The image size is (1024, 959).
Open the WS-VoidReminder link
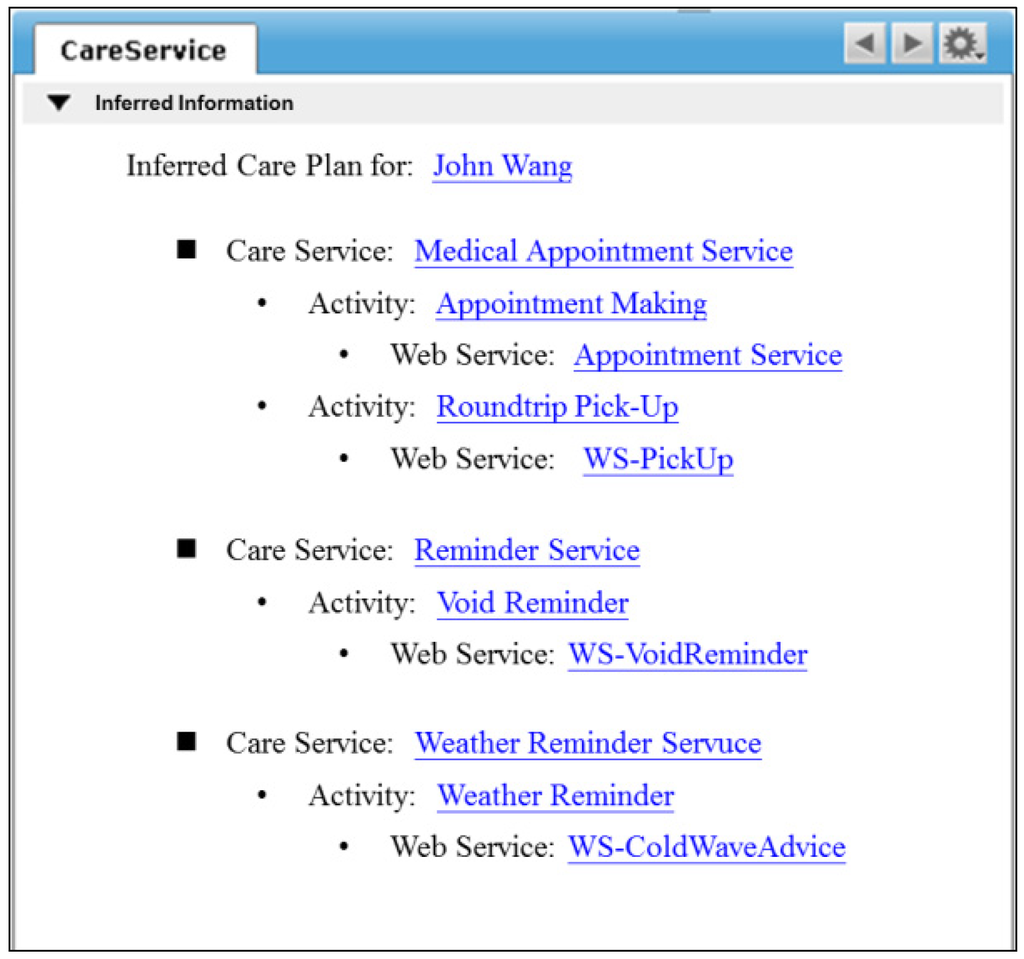tap(688, 654)
